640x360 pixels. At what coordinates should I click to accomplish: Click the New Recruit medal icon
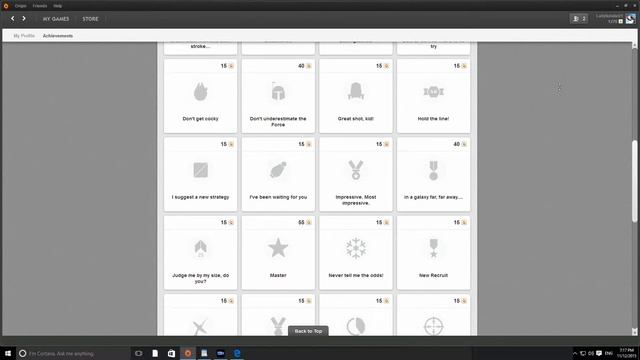433,249
